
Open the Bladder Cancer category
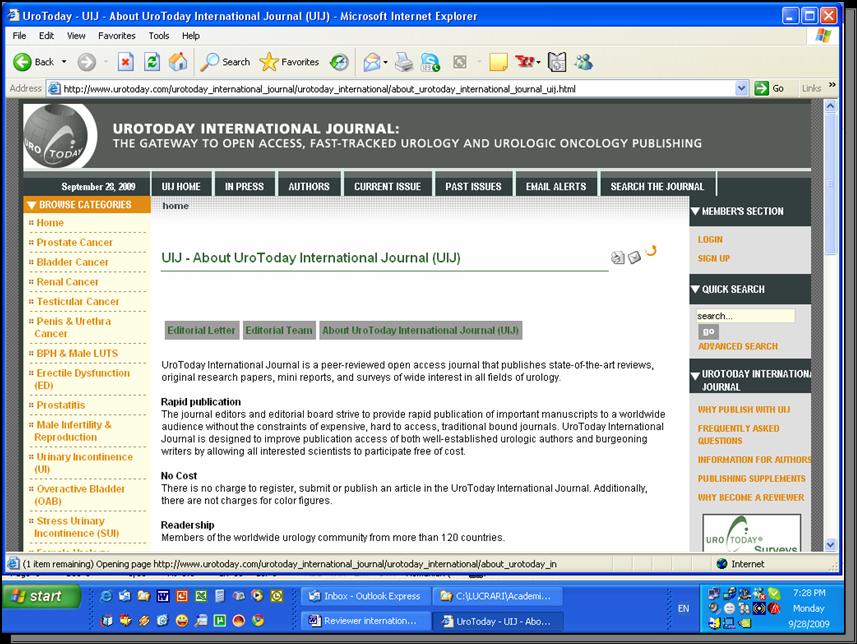[73, 262]
